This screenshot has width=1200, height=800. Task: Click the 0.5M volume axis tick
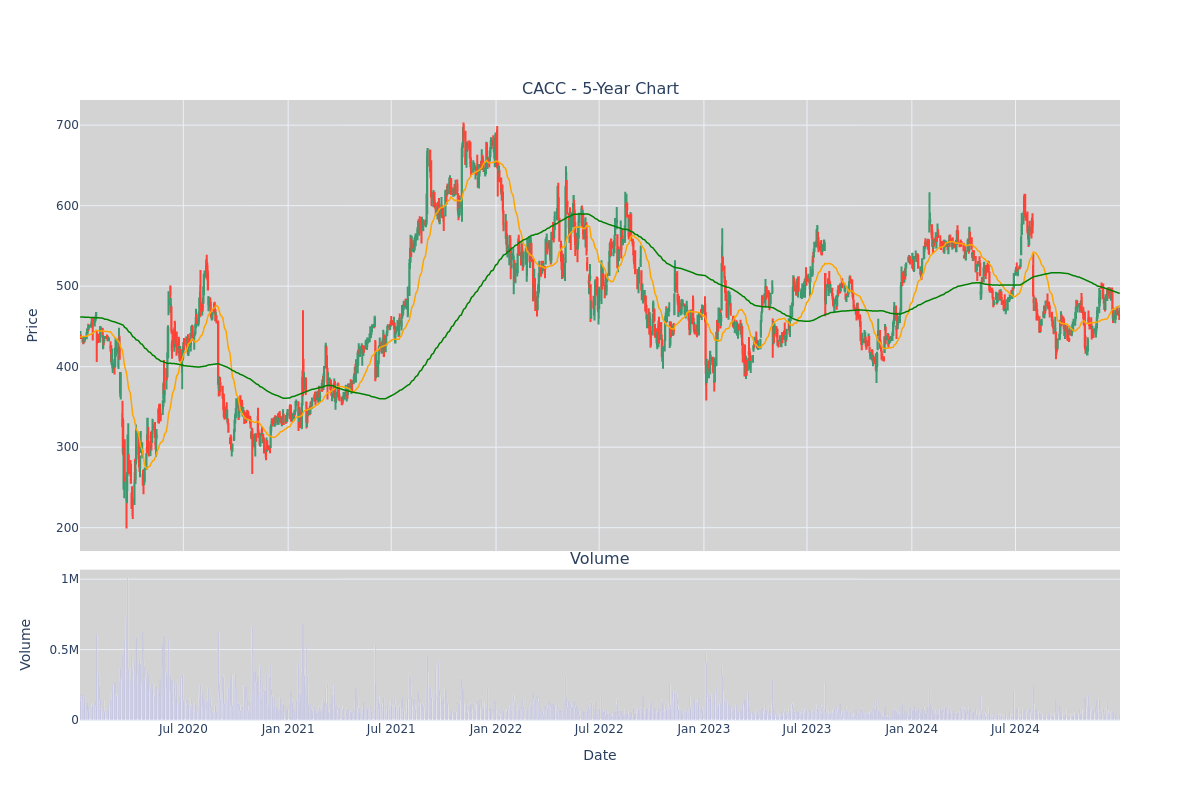(x=63, y=650)
